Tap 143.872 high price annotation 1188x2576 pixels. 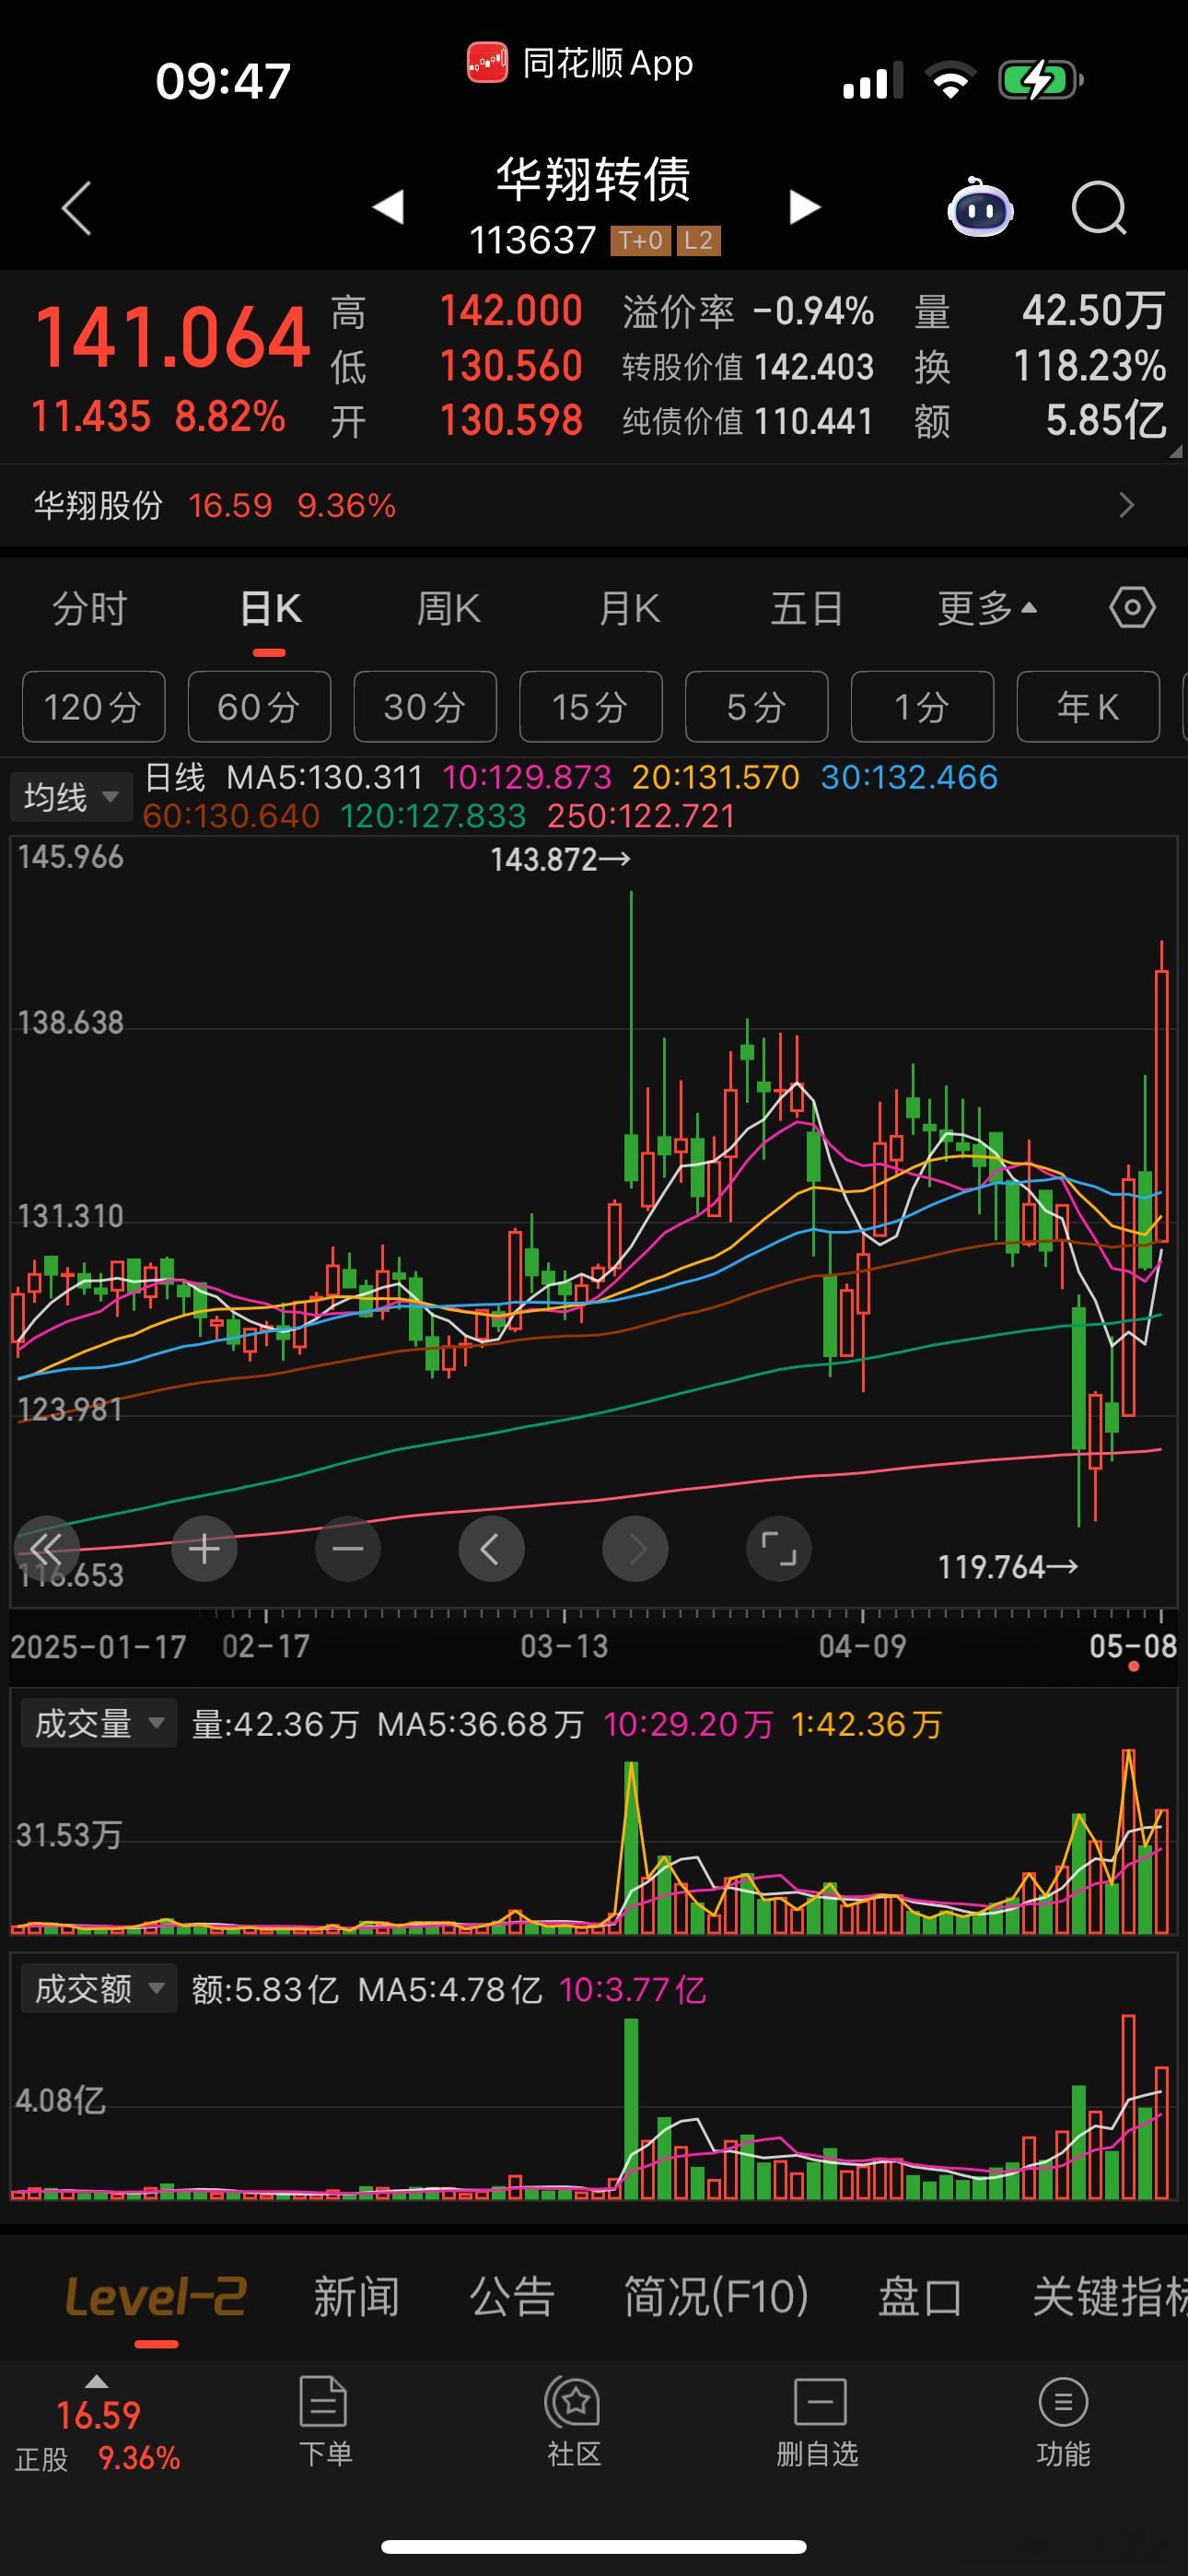coord(560,859)
